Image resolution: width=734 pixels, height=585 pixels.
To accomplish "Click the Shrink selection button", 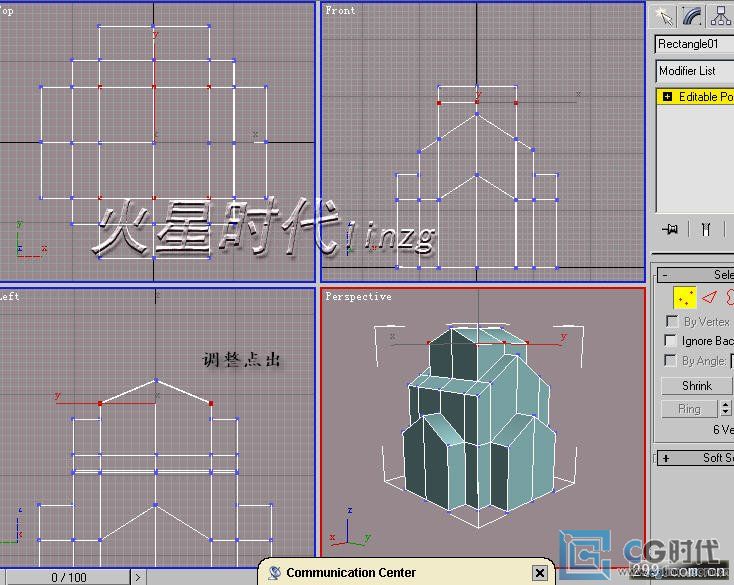I will click(696, 386).
